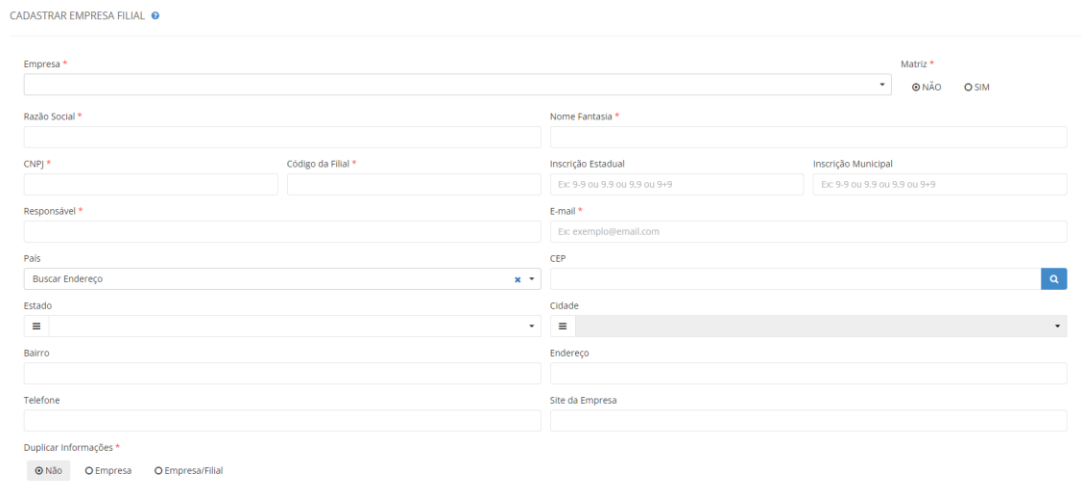Screen dimensions: 1084x487
Task: Select NÃO for Matriz
Action: click(916, 87)
